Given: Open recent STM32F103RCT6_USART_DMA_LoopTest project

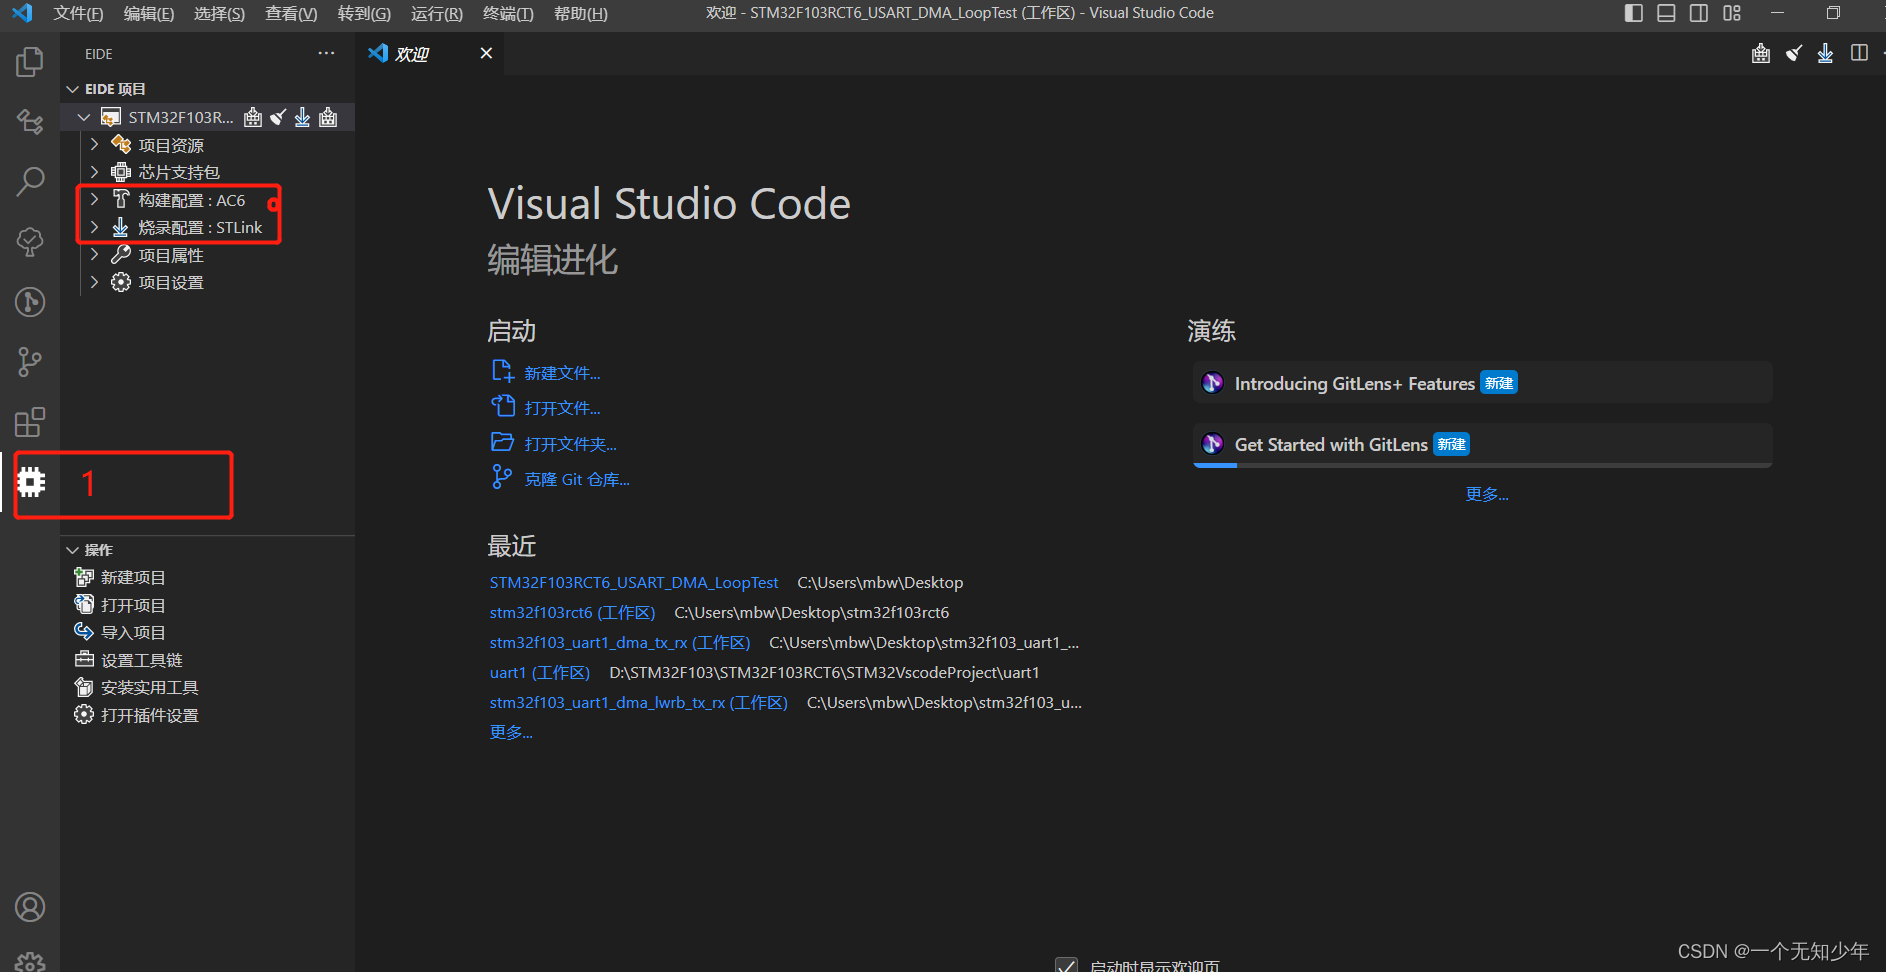Looking at the screenshot, I should click(634, 582).
